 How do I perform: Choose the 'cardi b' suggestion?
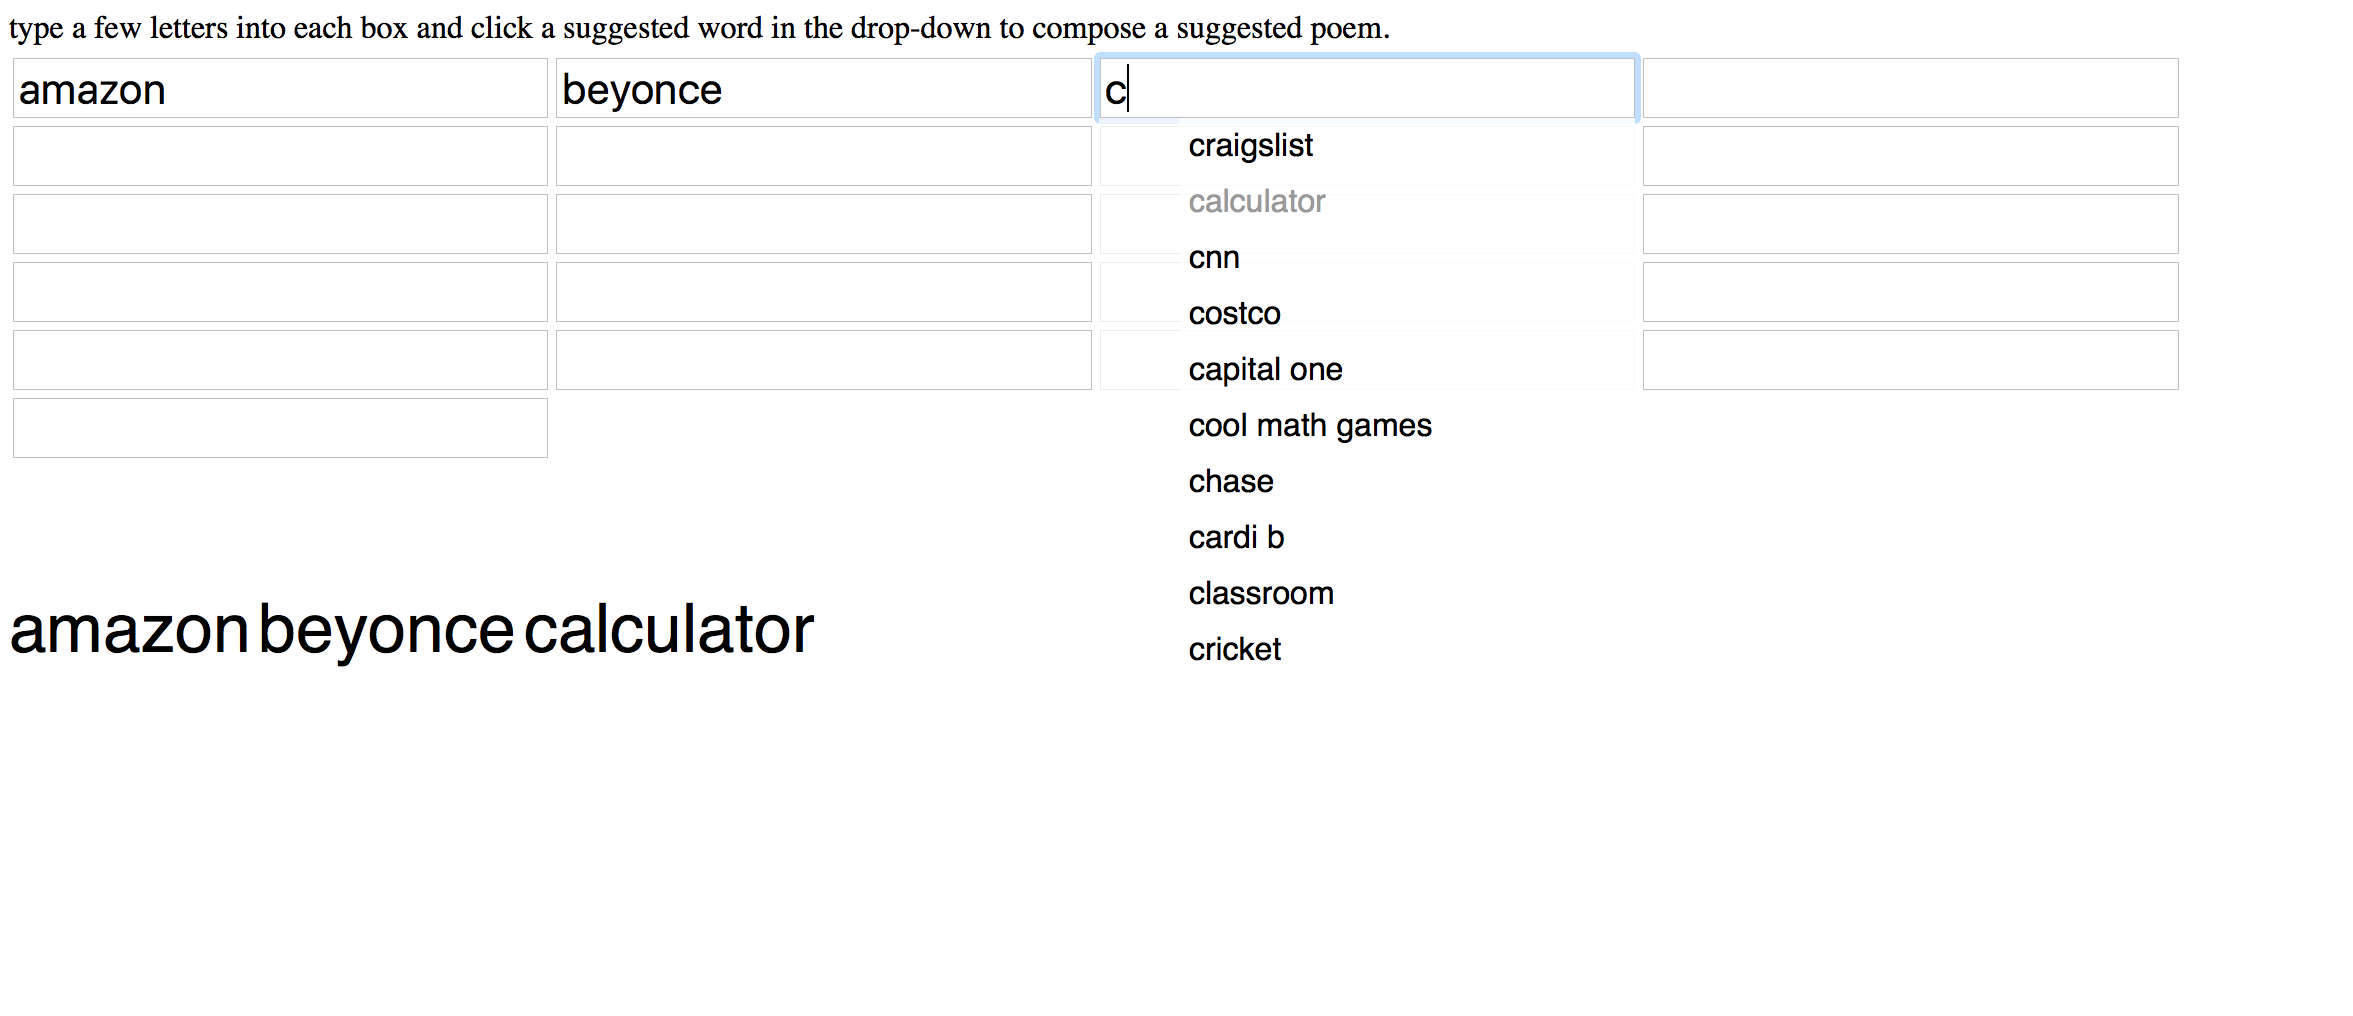point(1236,538)
